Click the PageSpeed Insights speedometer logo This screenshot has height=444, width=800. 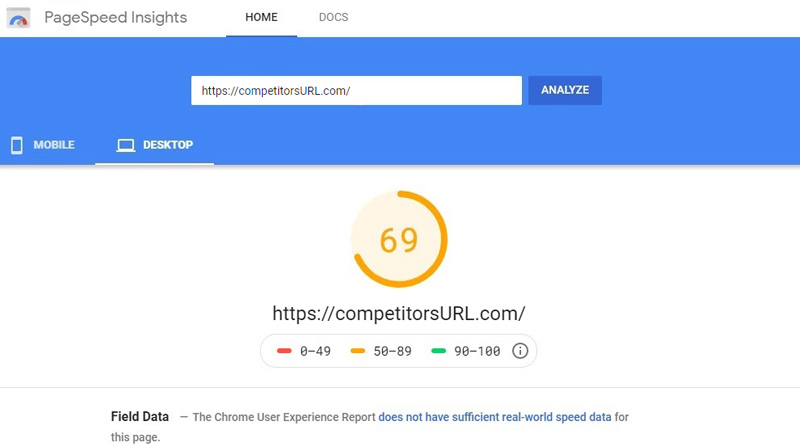point(18,18)
